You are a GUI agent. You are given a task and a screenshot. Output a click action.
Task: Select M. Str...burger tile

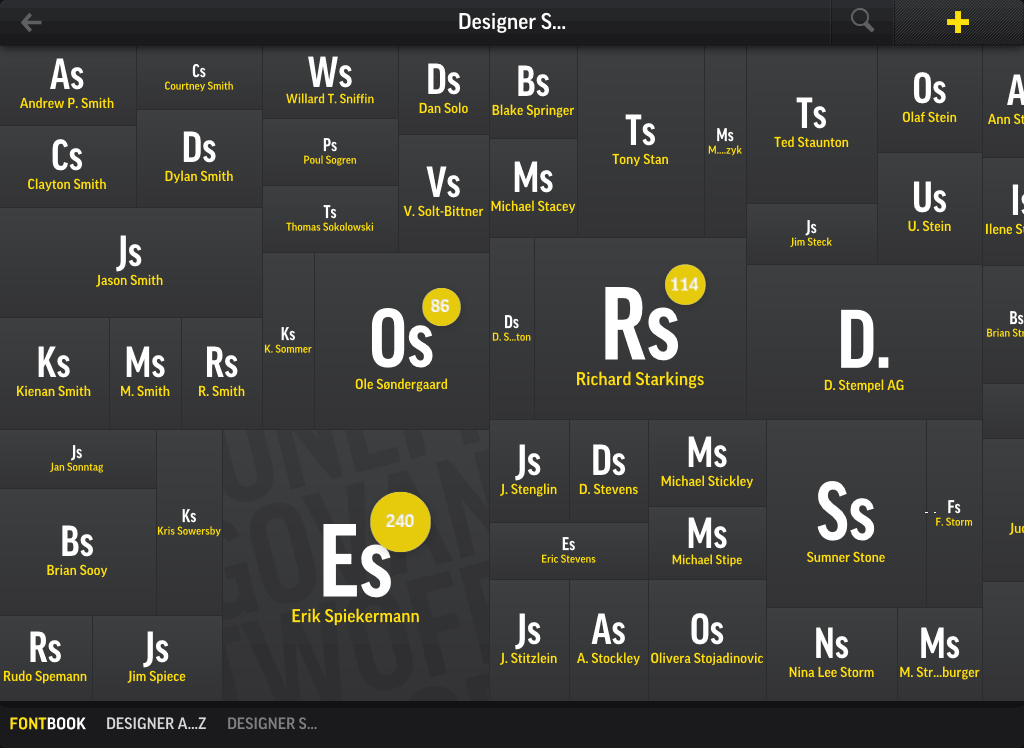click(940, 654)
